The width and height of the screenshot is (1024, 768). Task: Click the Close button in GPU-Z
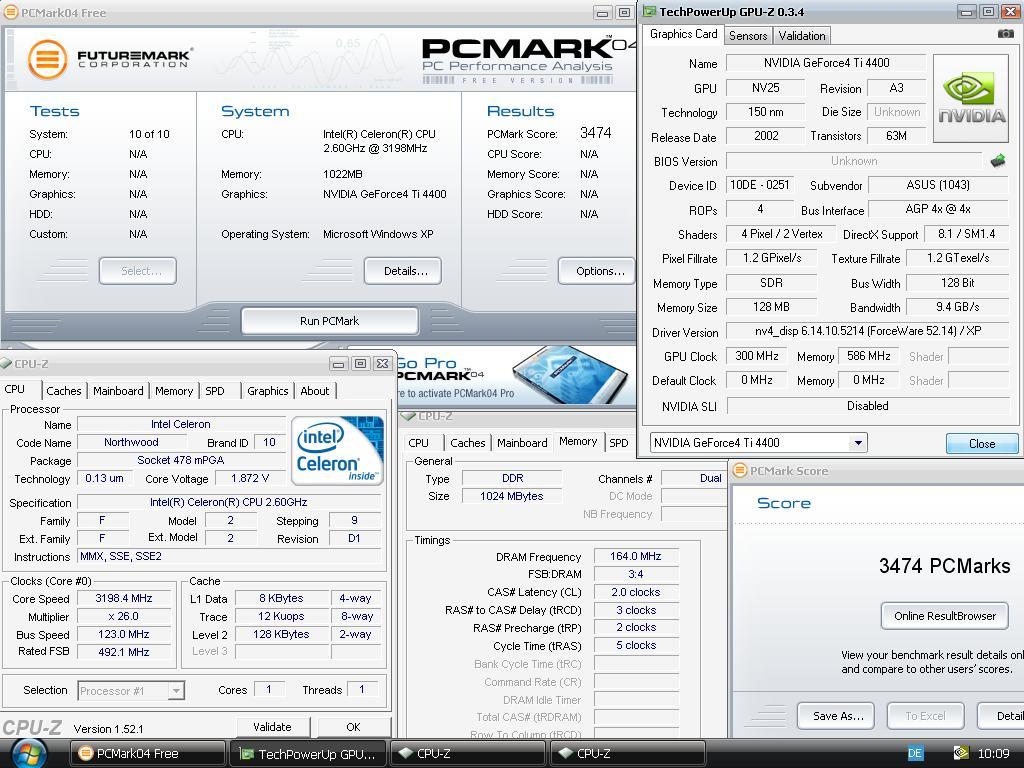(x=982, y=443)
